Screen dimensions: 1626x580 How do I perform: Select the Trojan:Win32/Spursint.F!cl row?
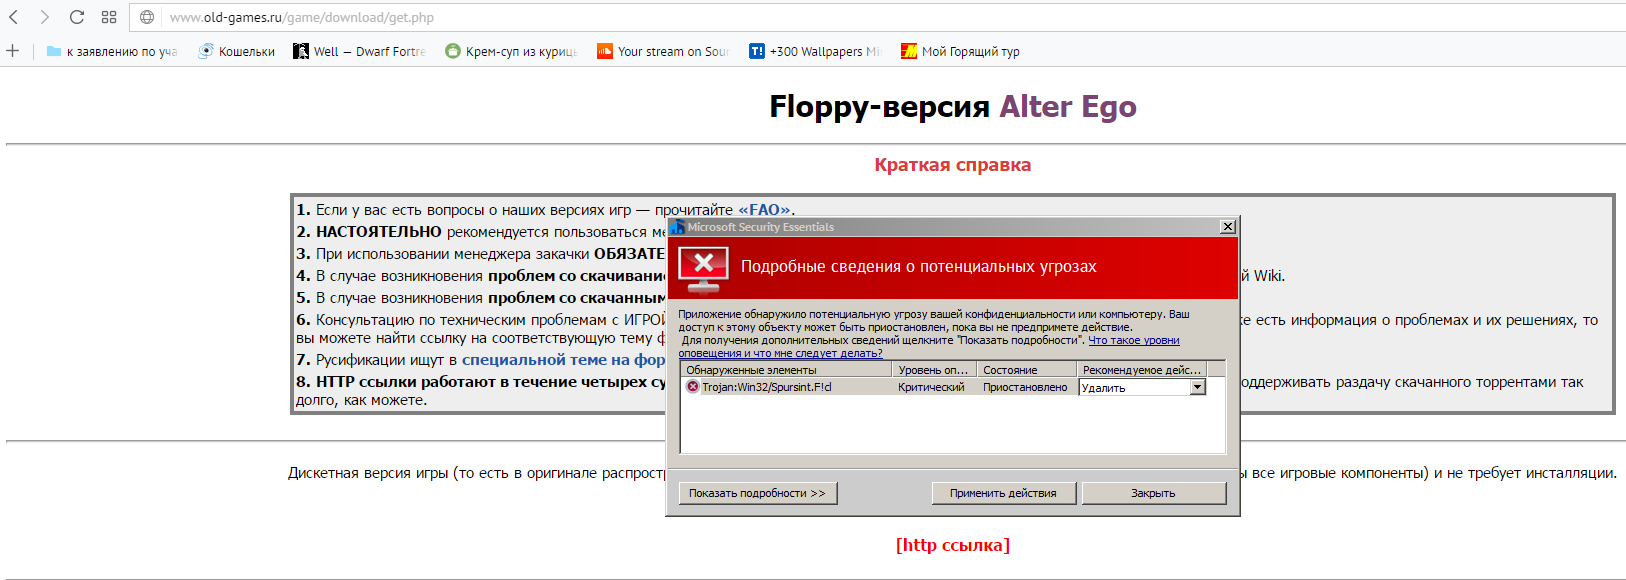tap(943, 387)
